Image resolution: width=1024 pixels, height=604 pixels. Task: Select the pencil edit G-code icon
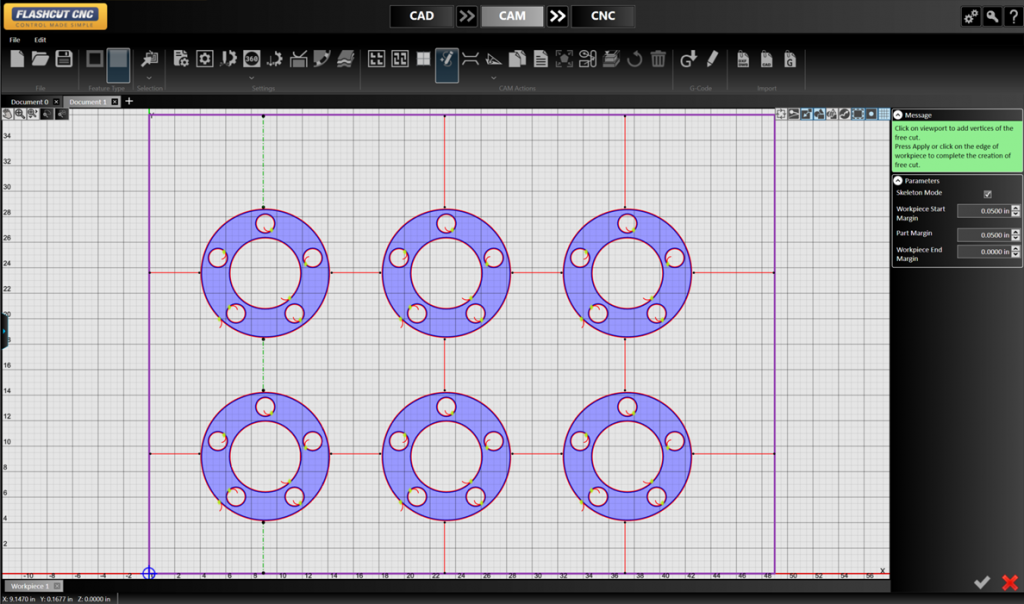click(712, 59)
